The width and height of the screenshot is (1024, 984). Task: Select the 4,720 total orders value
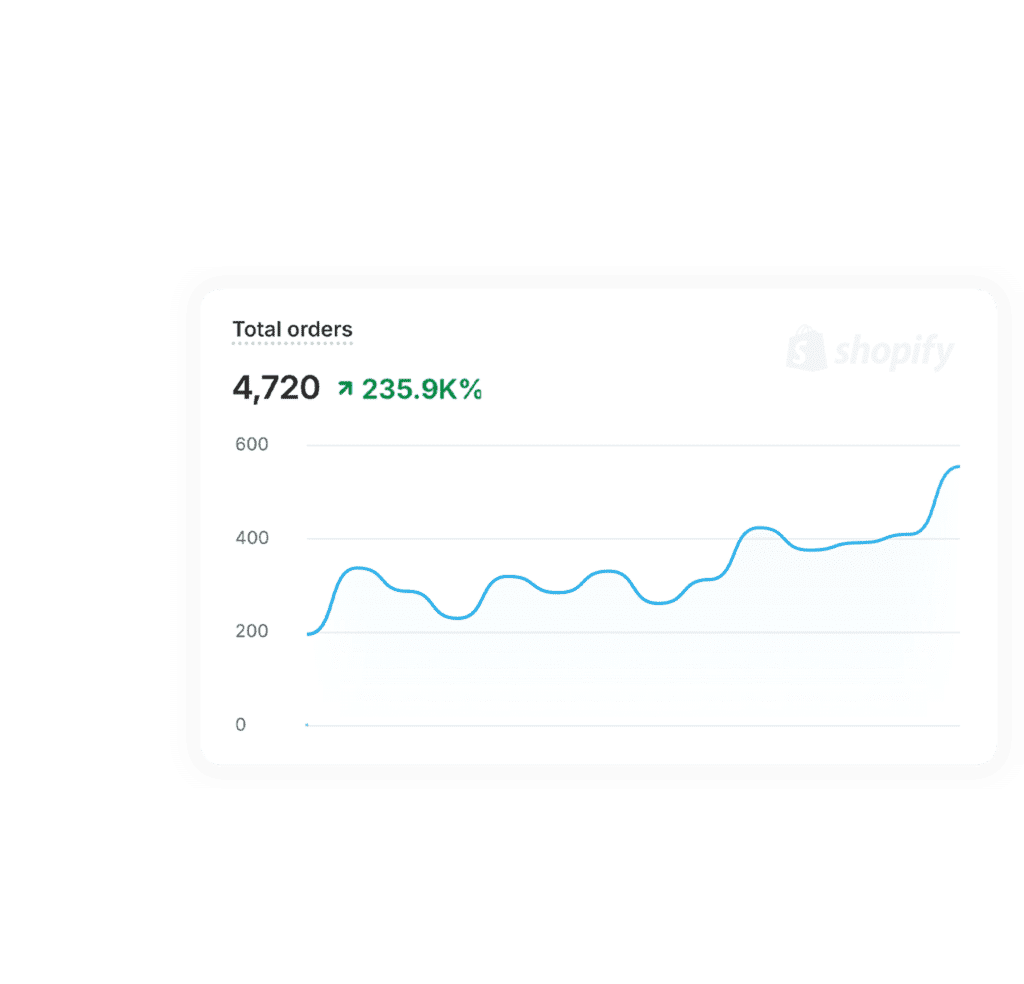pos(276,389)
